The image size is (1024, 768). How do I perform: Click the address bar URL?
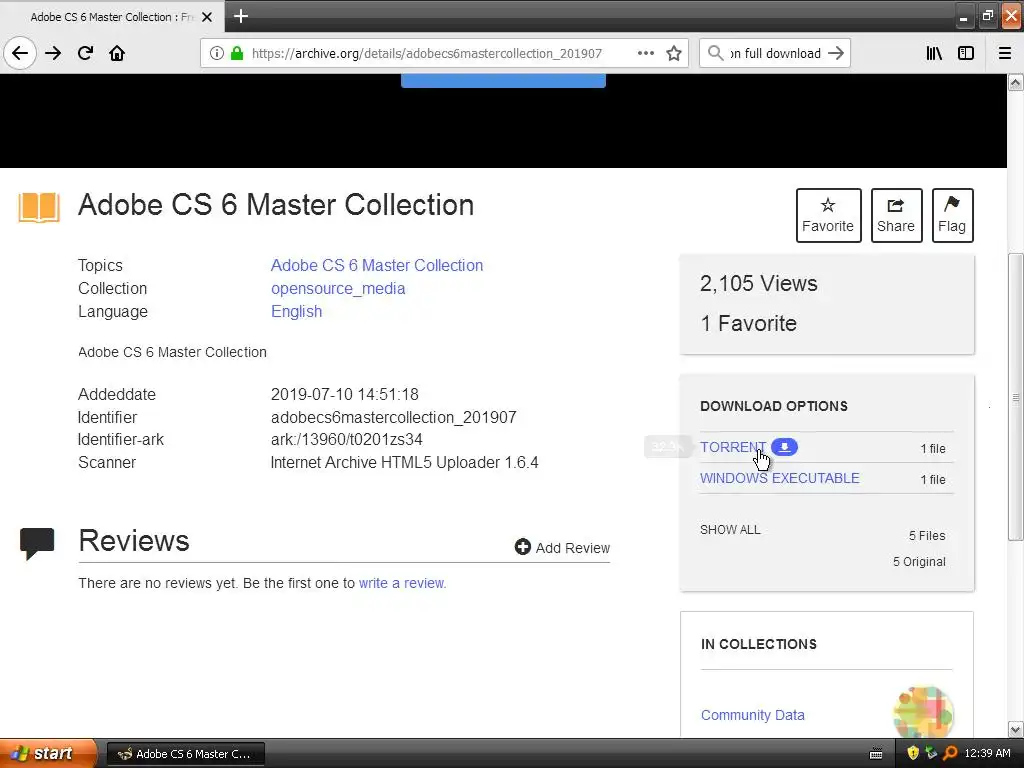426,53
